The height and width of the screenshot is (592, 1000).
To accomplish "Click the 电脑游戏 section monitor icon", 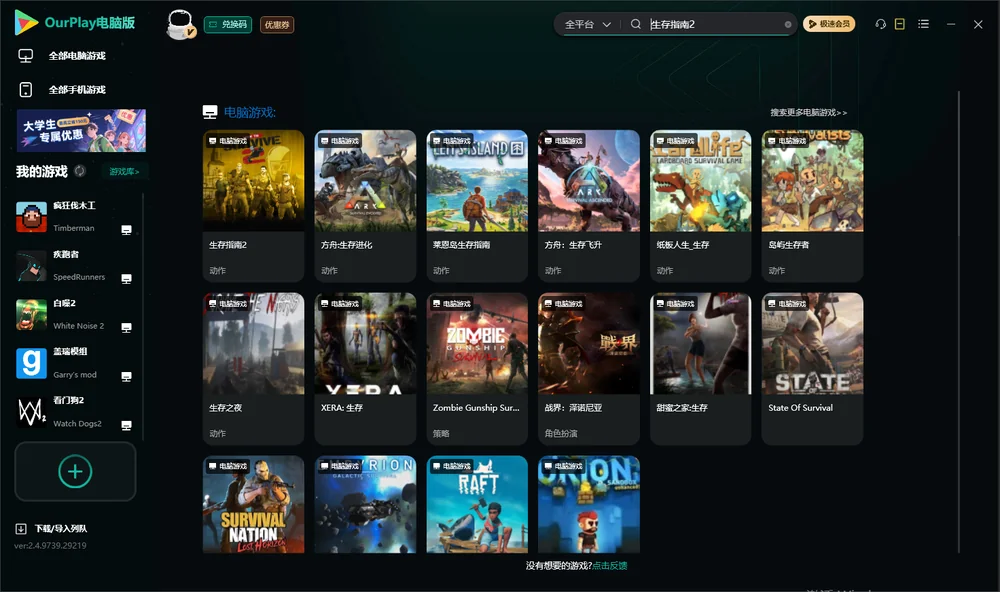I will point(210,112).
